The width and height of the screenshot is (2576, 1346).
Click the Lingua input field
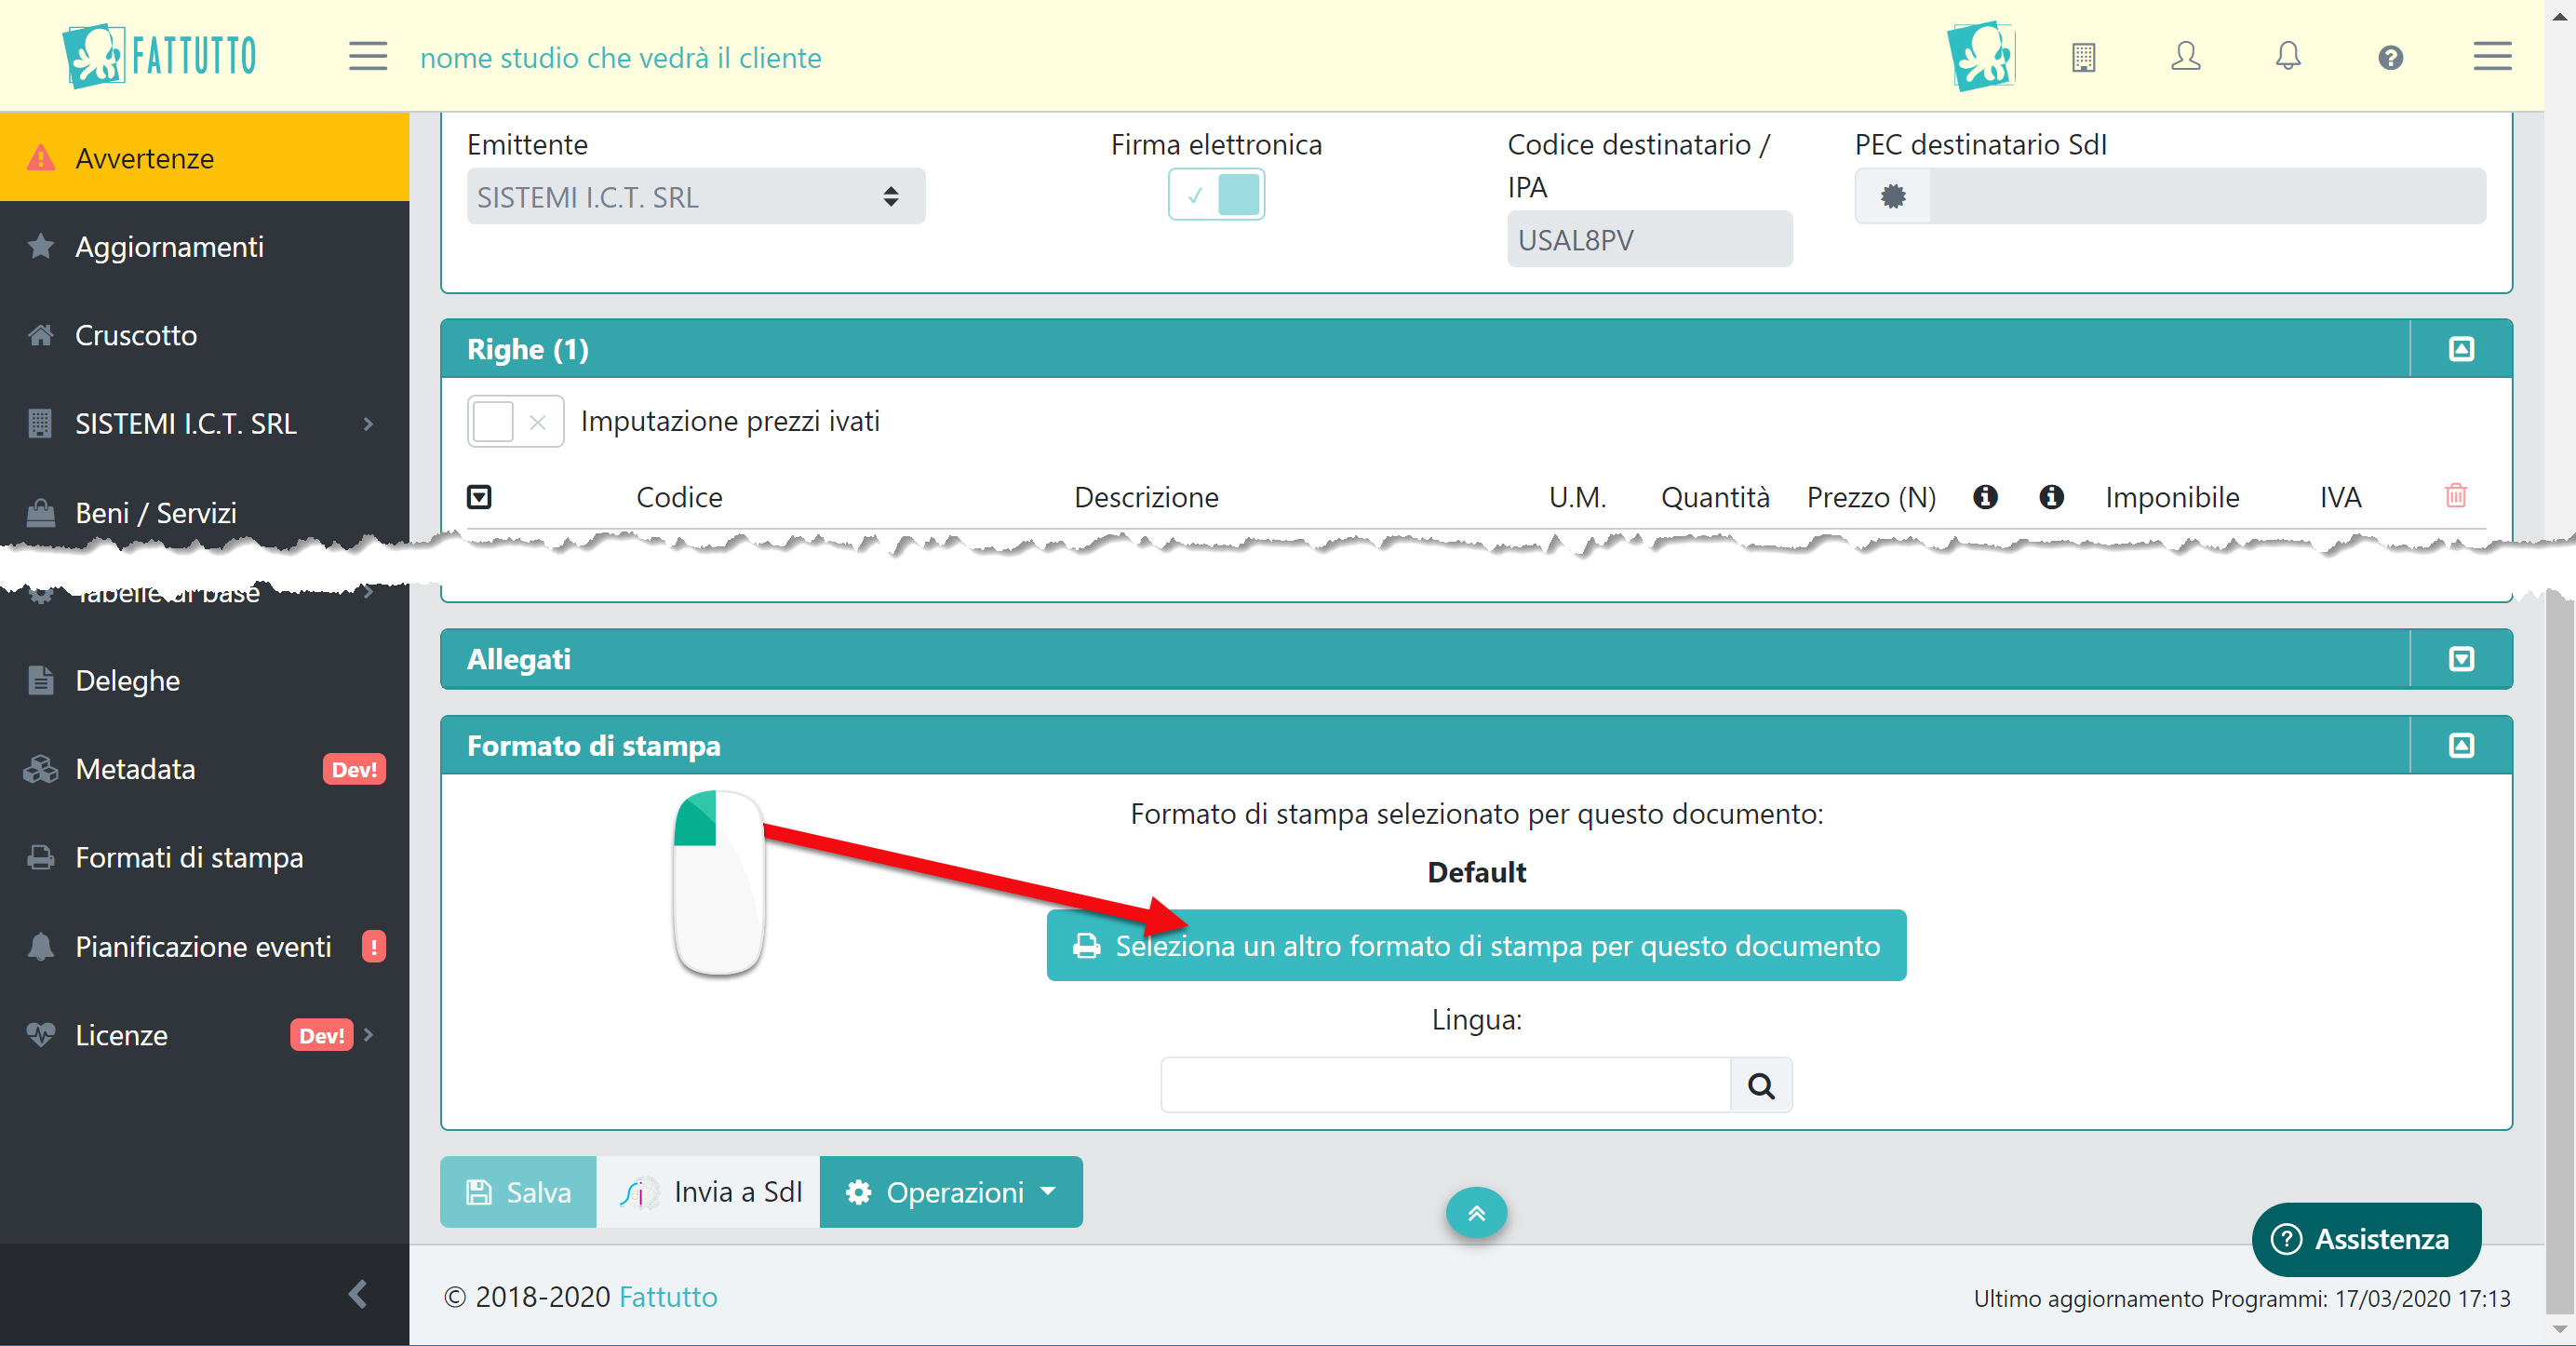tap(1444, 1085)
